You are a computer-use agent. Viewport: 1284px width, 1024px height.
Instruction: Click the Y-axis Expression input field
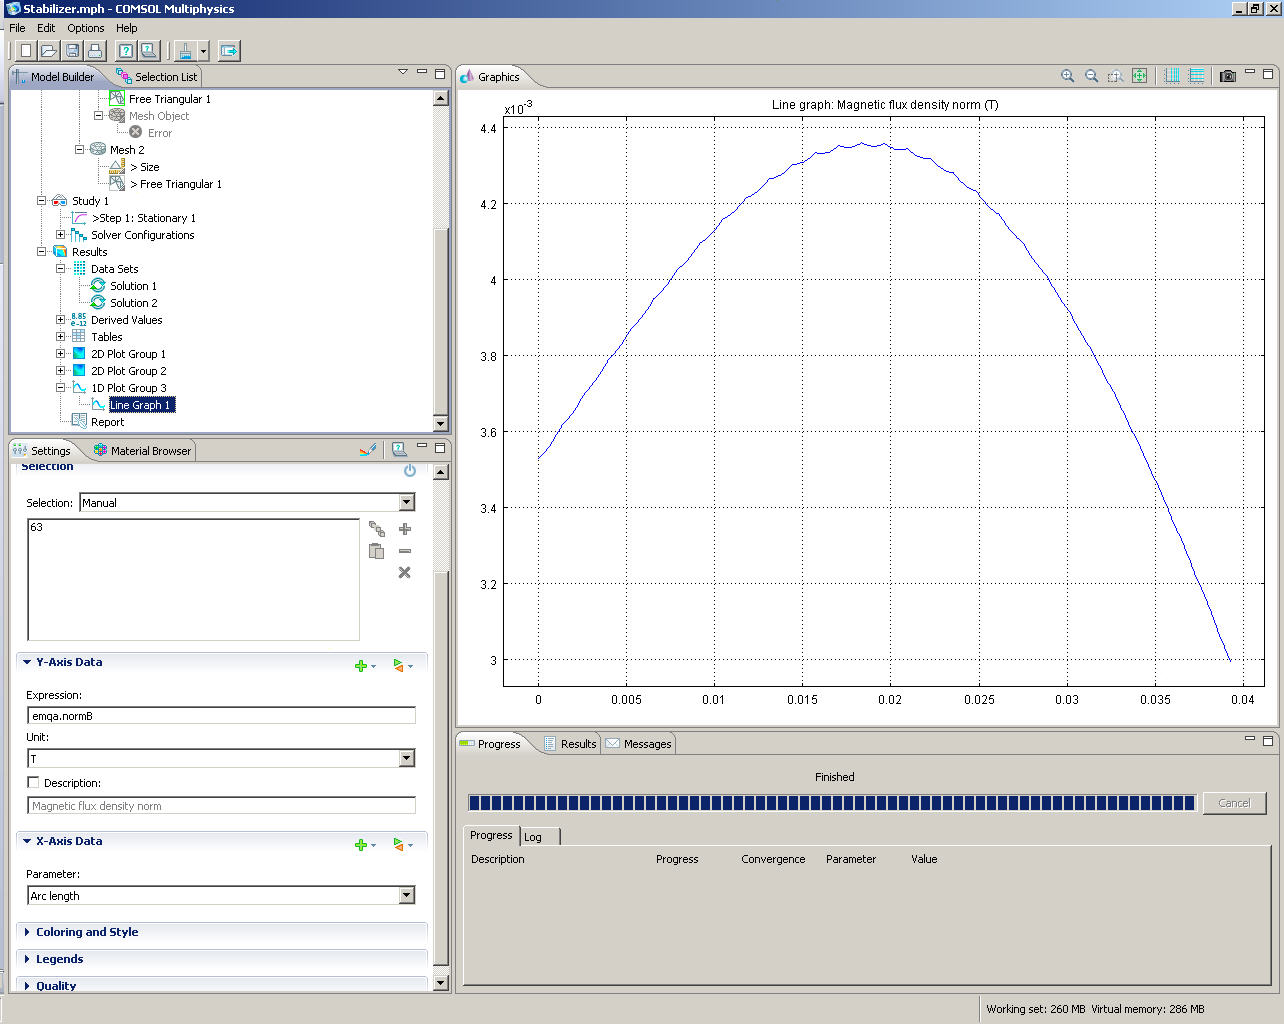tap(220, 716)
